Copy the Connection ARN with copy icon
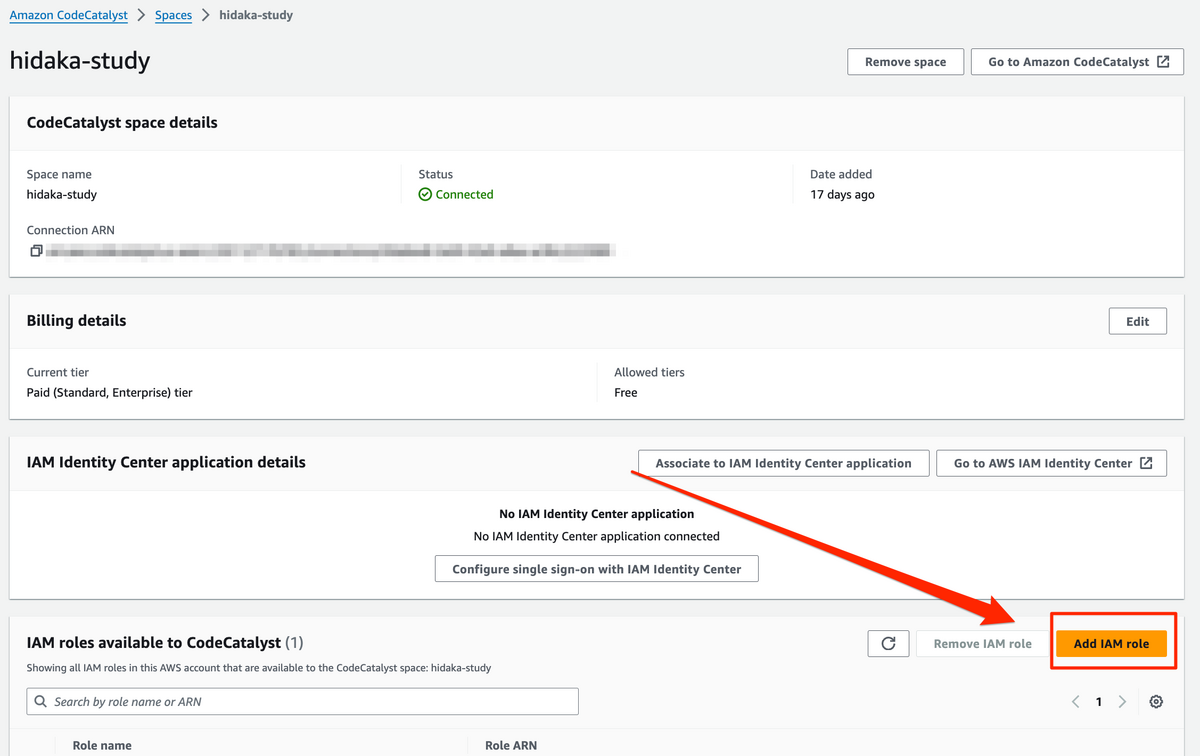This screenshot has width=1200, height=756. 36,251
